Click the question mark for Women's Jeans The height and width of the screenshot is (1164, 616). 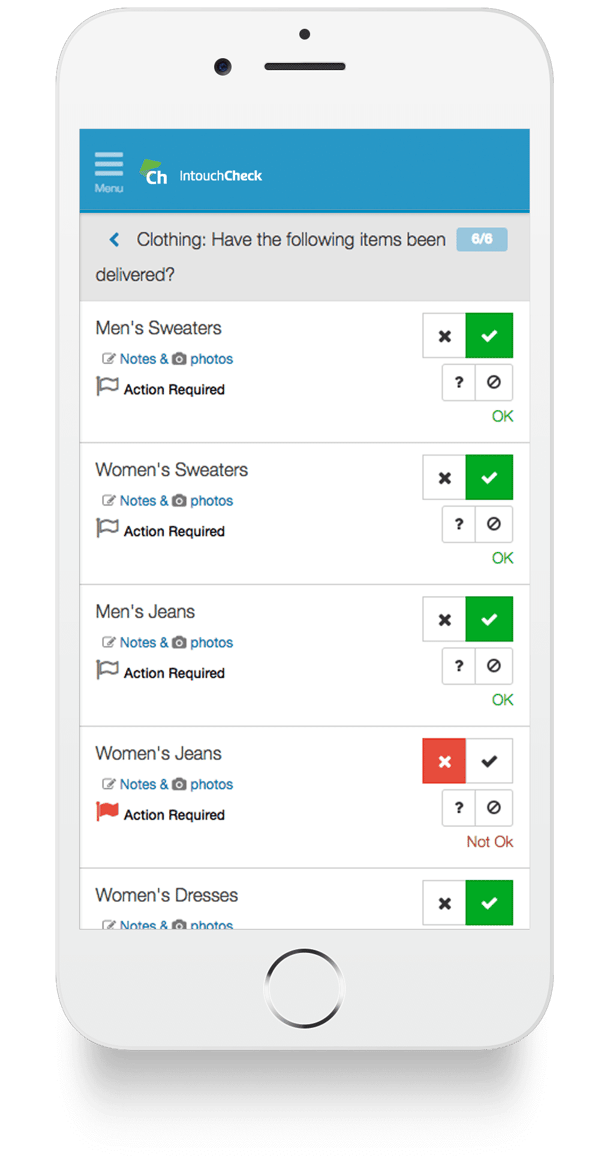coord(459,808)
